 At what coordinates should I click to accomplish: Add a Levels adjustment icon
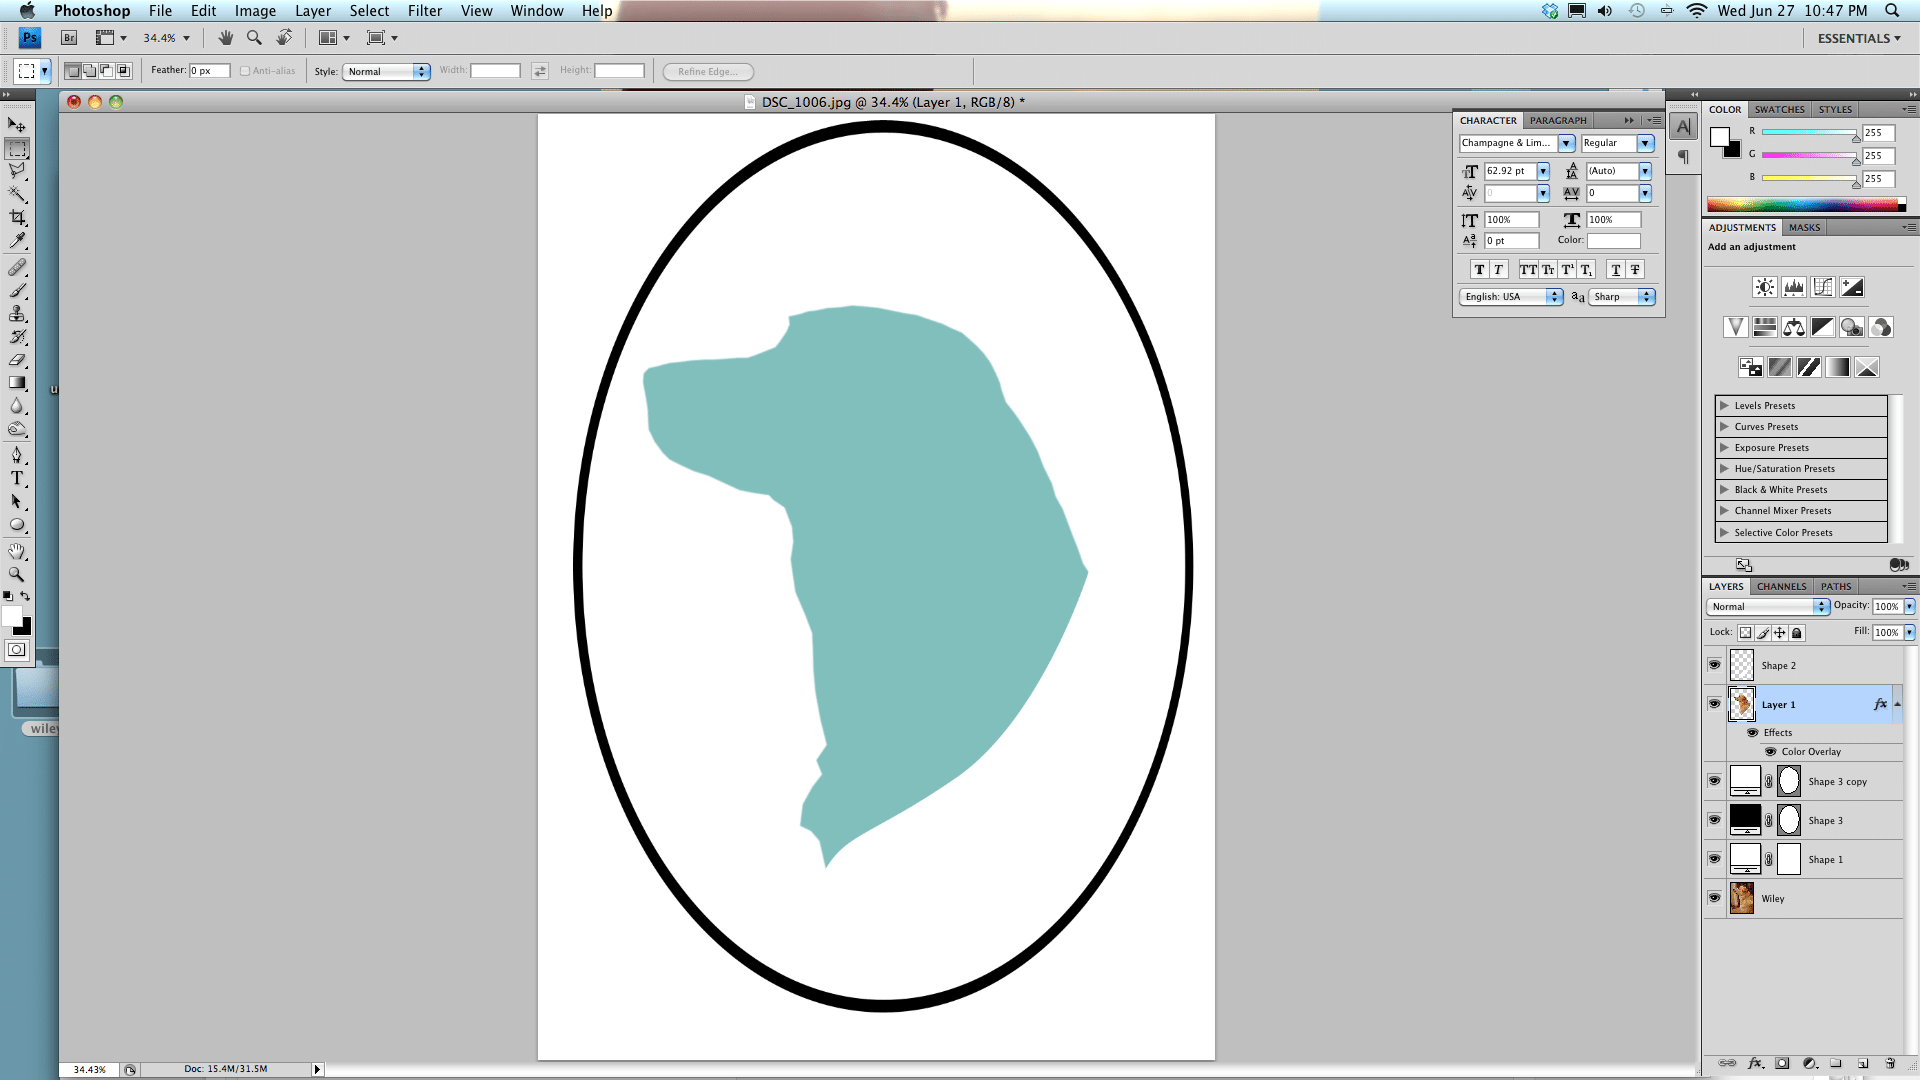[1794, 288]
